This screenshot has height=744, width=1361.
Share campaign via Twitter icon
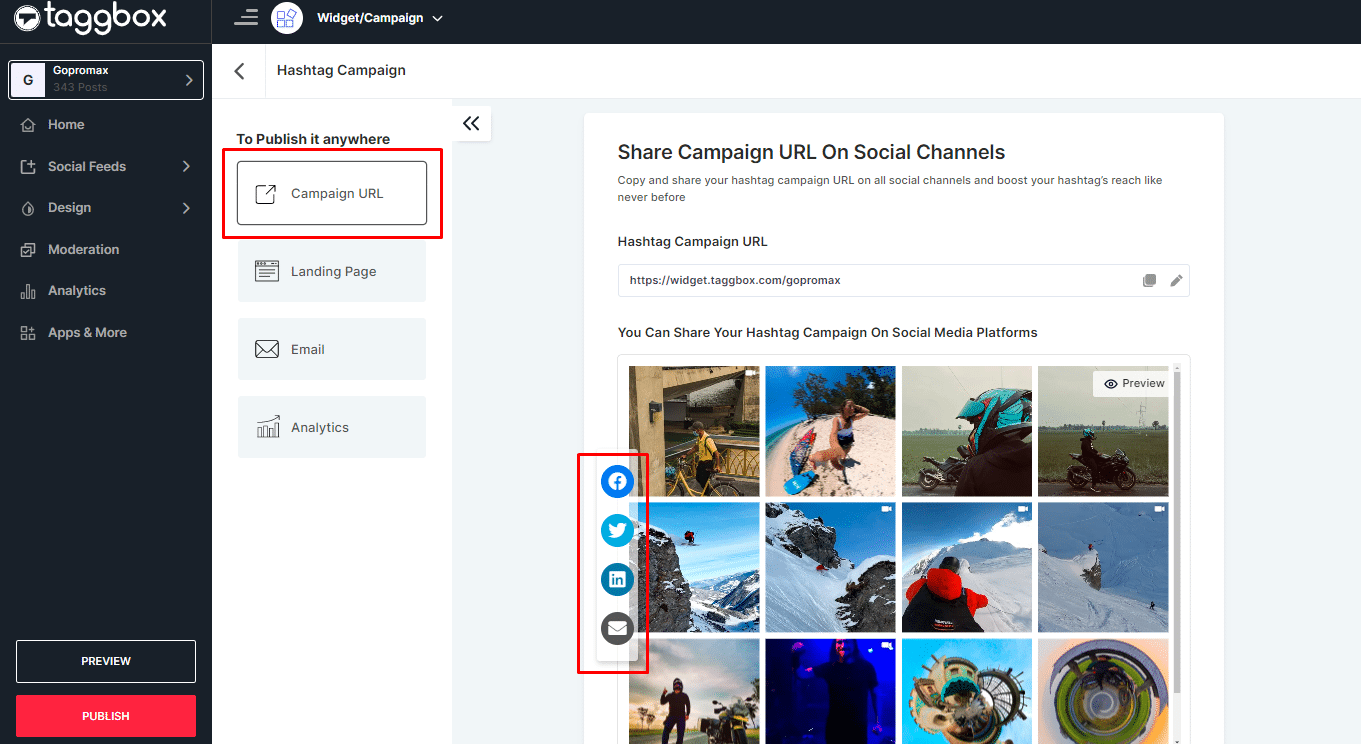(617, 530)
